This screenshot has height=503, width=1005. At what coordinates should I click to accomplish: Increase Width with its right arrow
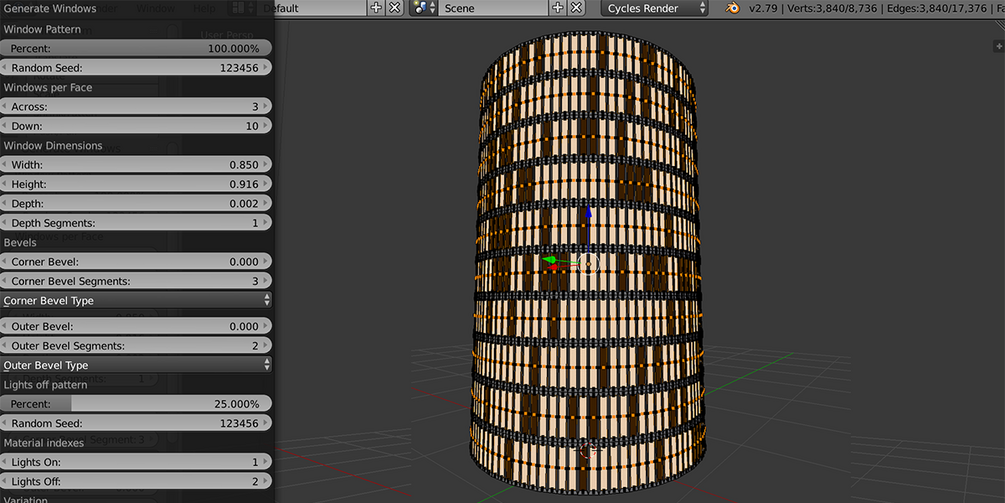[266, 165]
